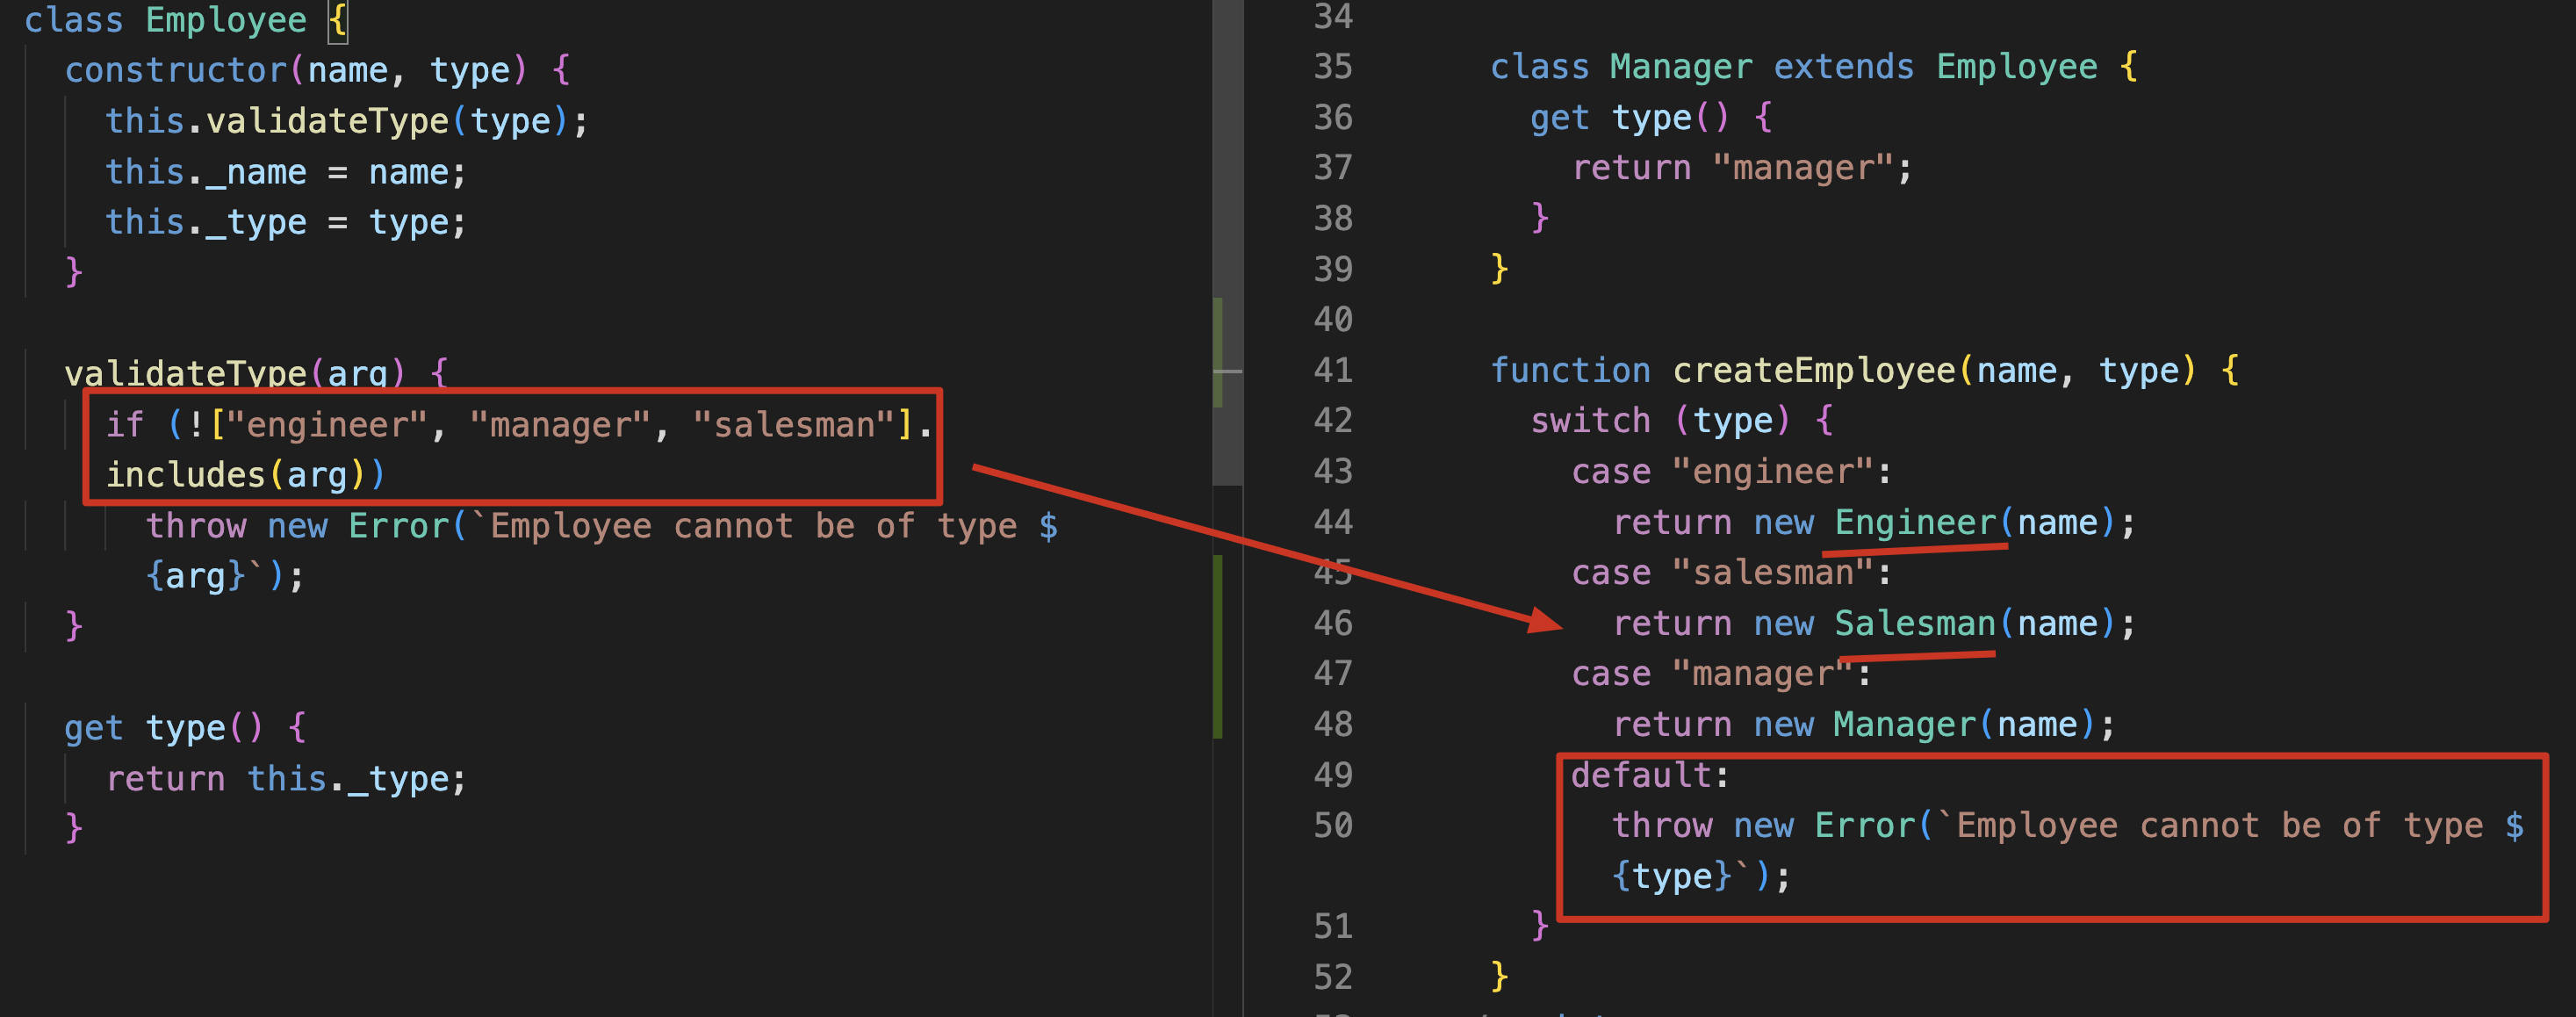Click 'this.validateType(type);' line
Screen dimensions: 2576x1017
(346, 121)
